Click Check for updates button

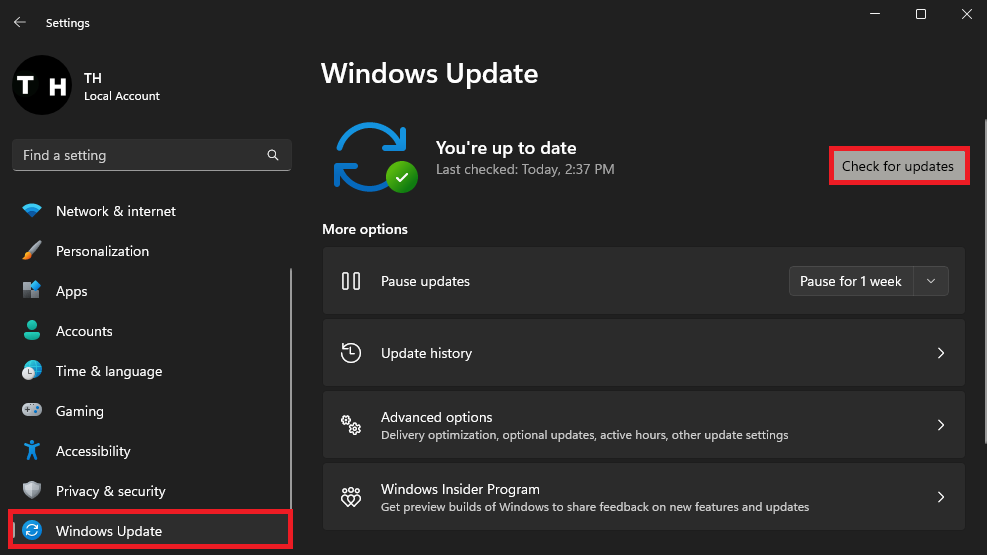[898, 166]
